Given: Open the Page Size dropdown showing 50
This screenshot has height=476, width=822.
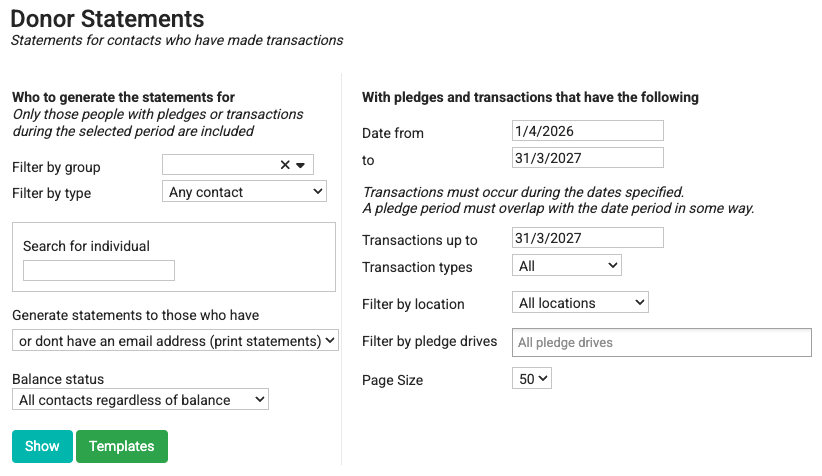Looking at the screenshot, I should tap(532, 378).
